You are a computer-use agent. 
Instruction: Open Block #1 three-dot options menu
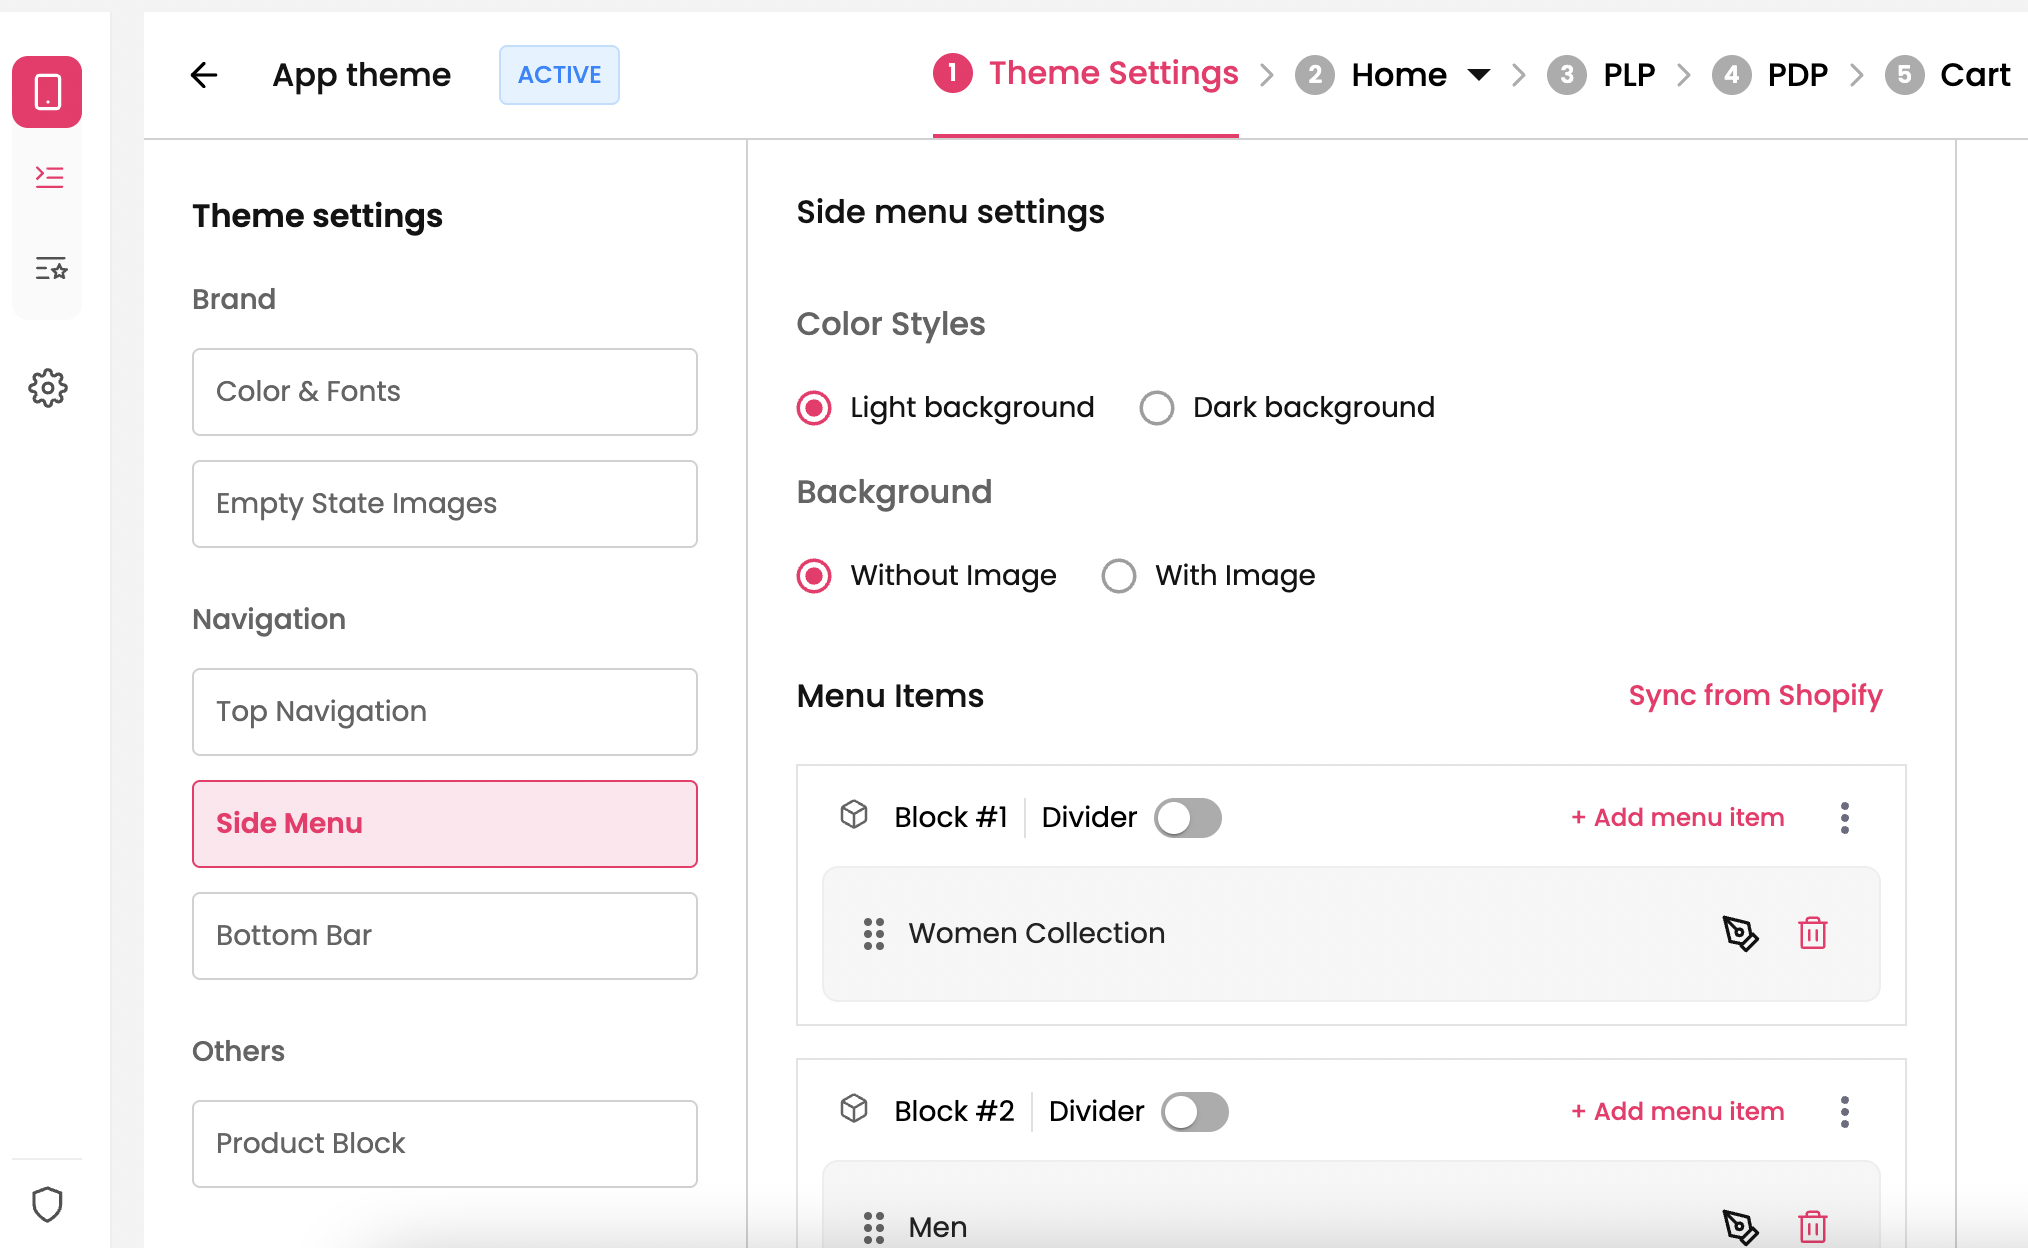click(x=1845, y=818)
